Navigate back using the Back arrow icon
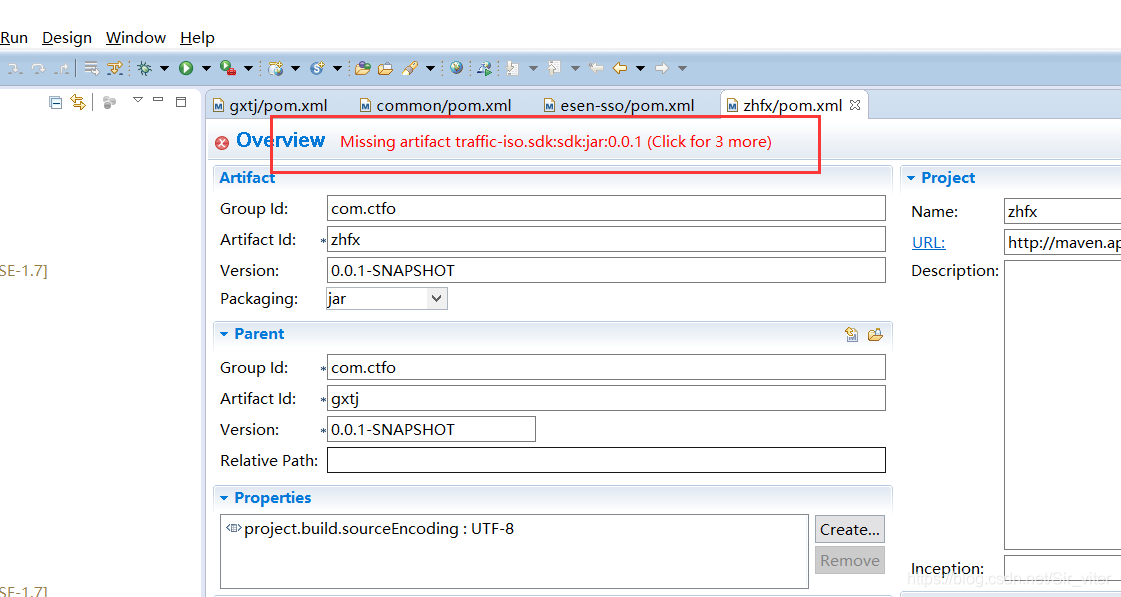The width and height of the screenshot is (1121, 597). (x=620, y=68)
